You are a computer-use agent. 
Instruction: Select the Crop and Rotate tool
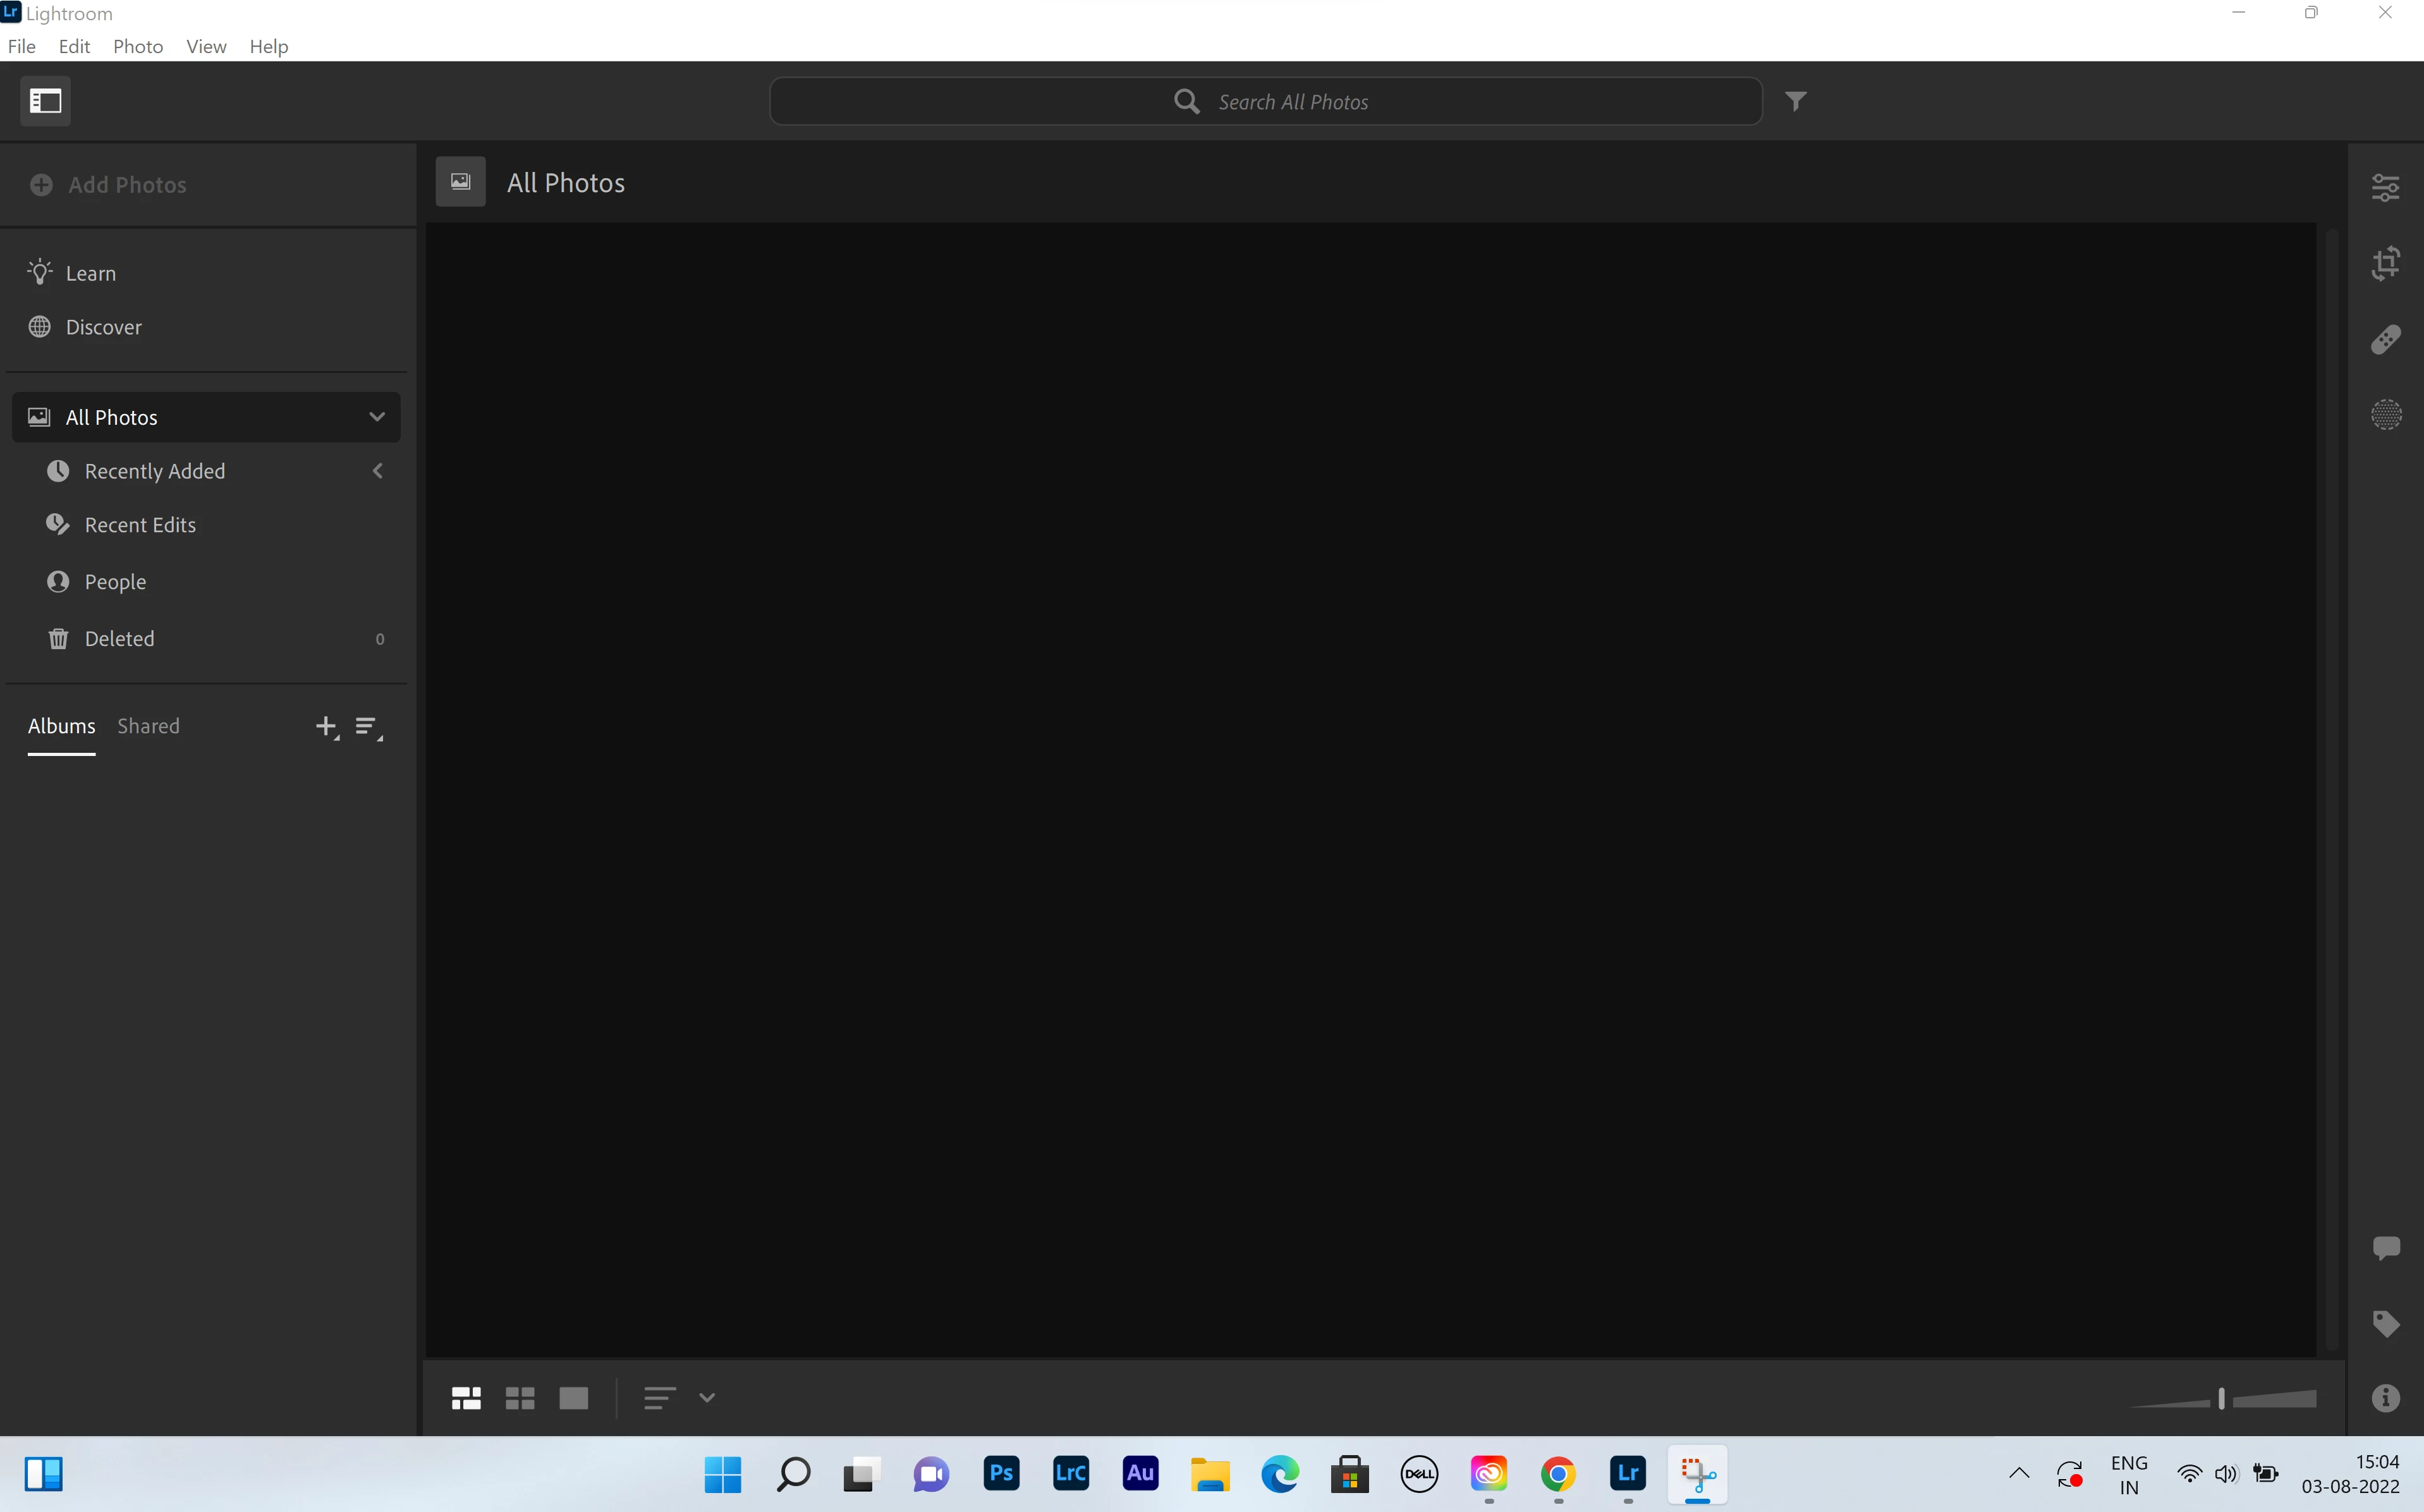point(2385,263)
